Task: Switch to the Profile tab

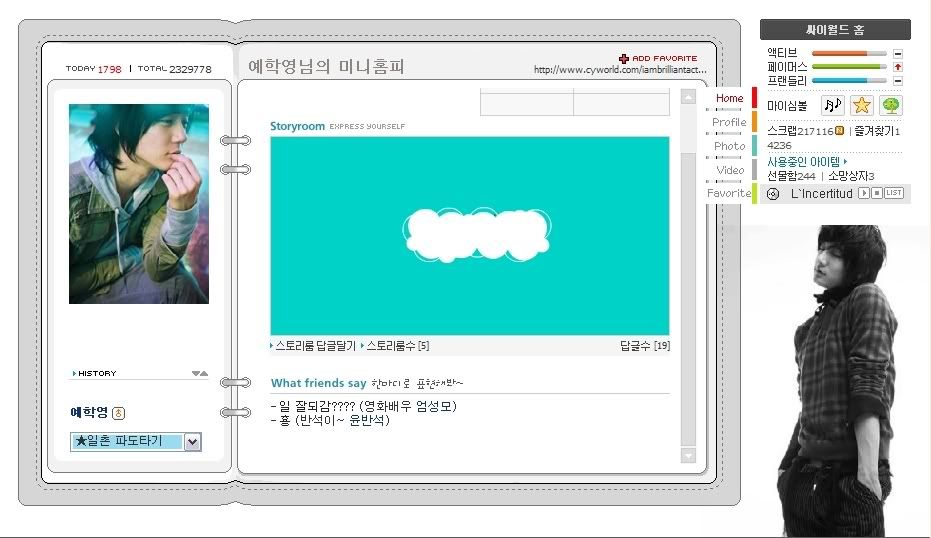Action: click(729, 122)
